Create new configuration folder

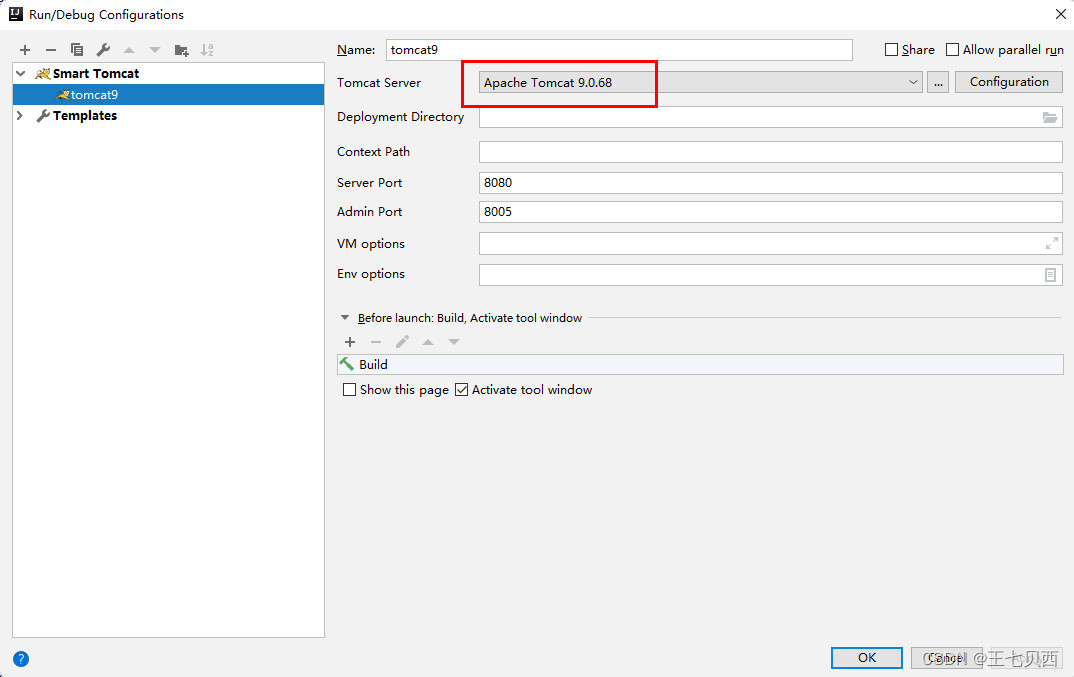click(x=182, y=50)
